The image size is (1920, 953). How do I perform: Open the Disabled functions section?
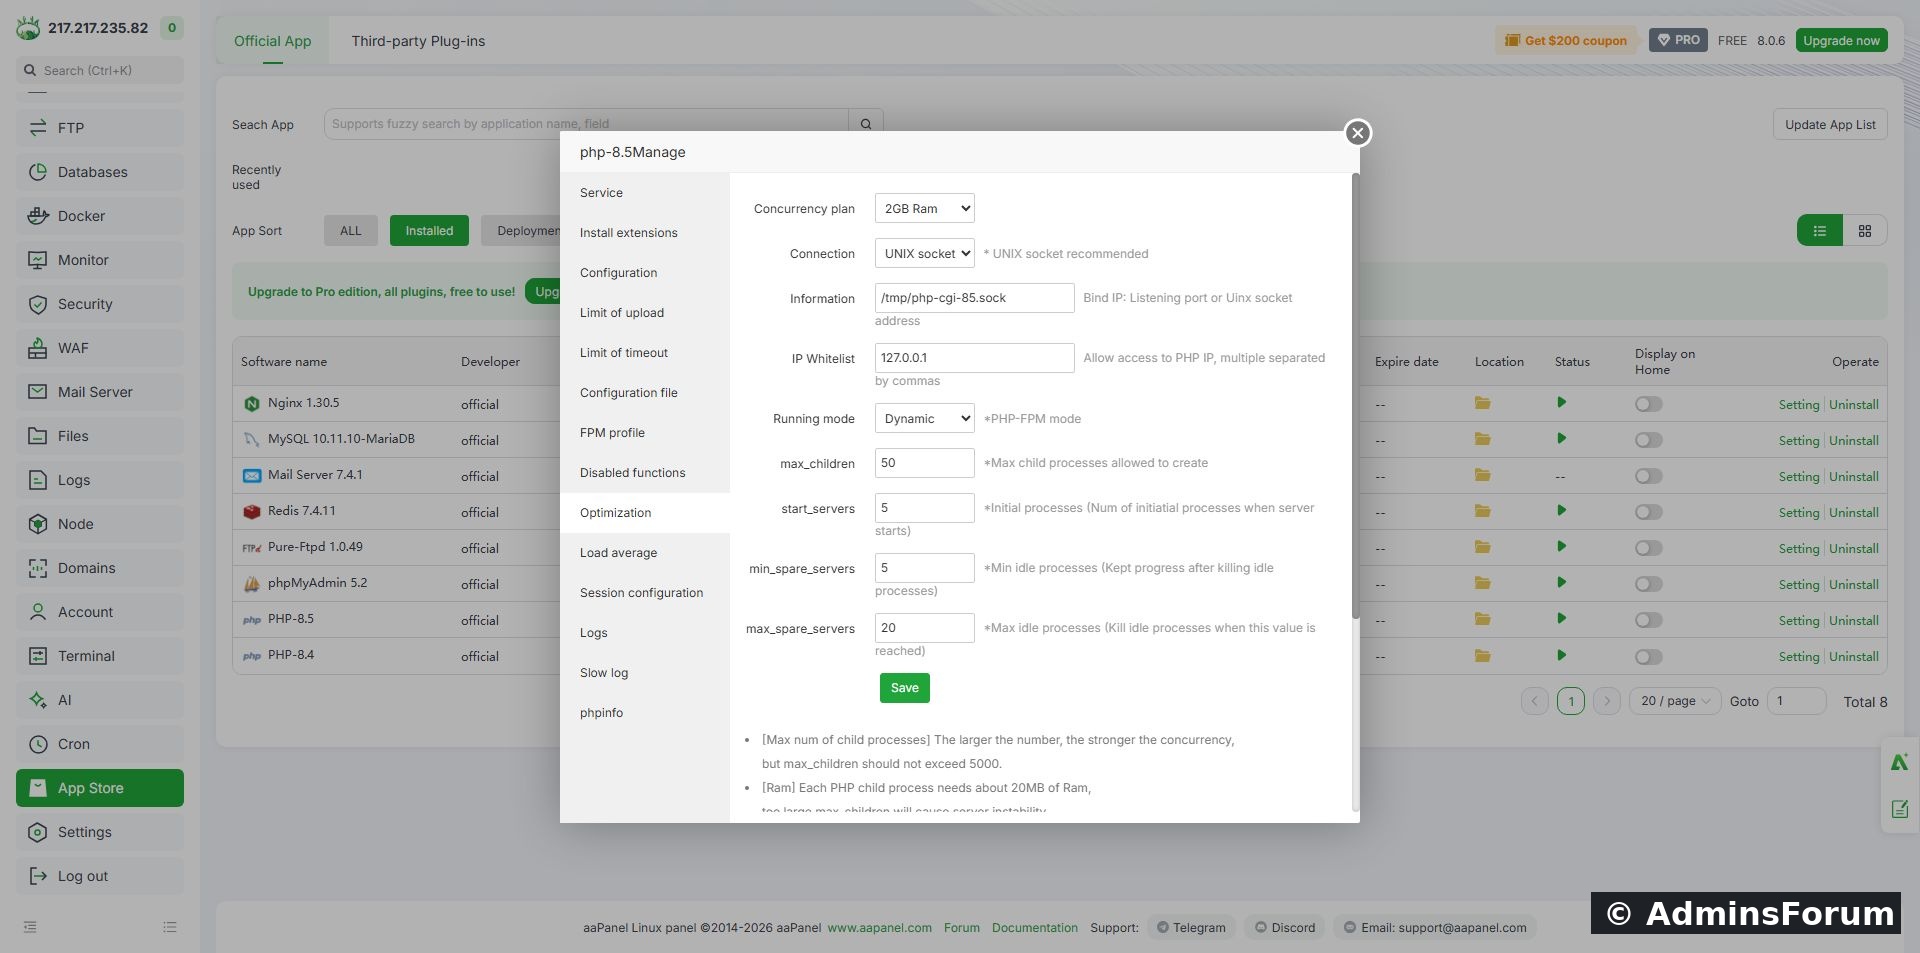click(x=645, y=473)
